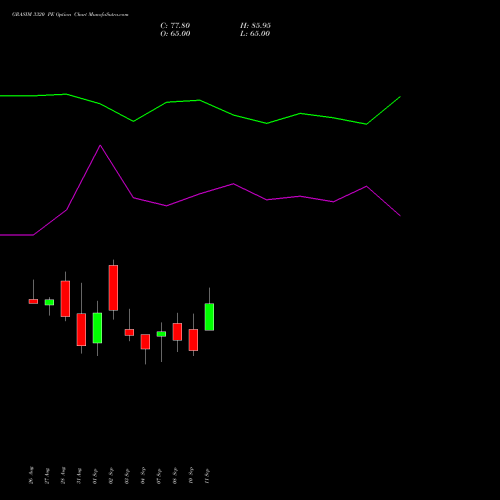
Task: Select the small red candle above 26 Aug
Action: click(x=33, y=301)
